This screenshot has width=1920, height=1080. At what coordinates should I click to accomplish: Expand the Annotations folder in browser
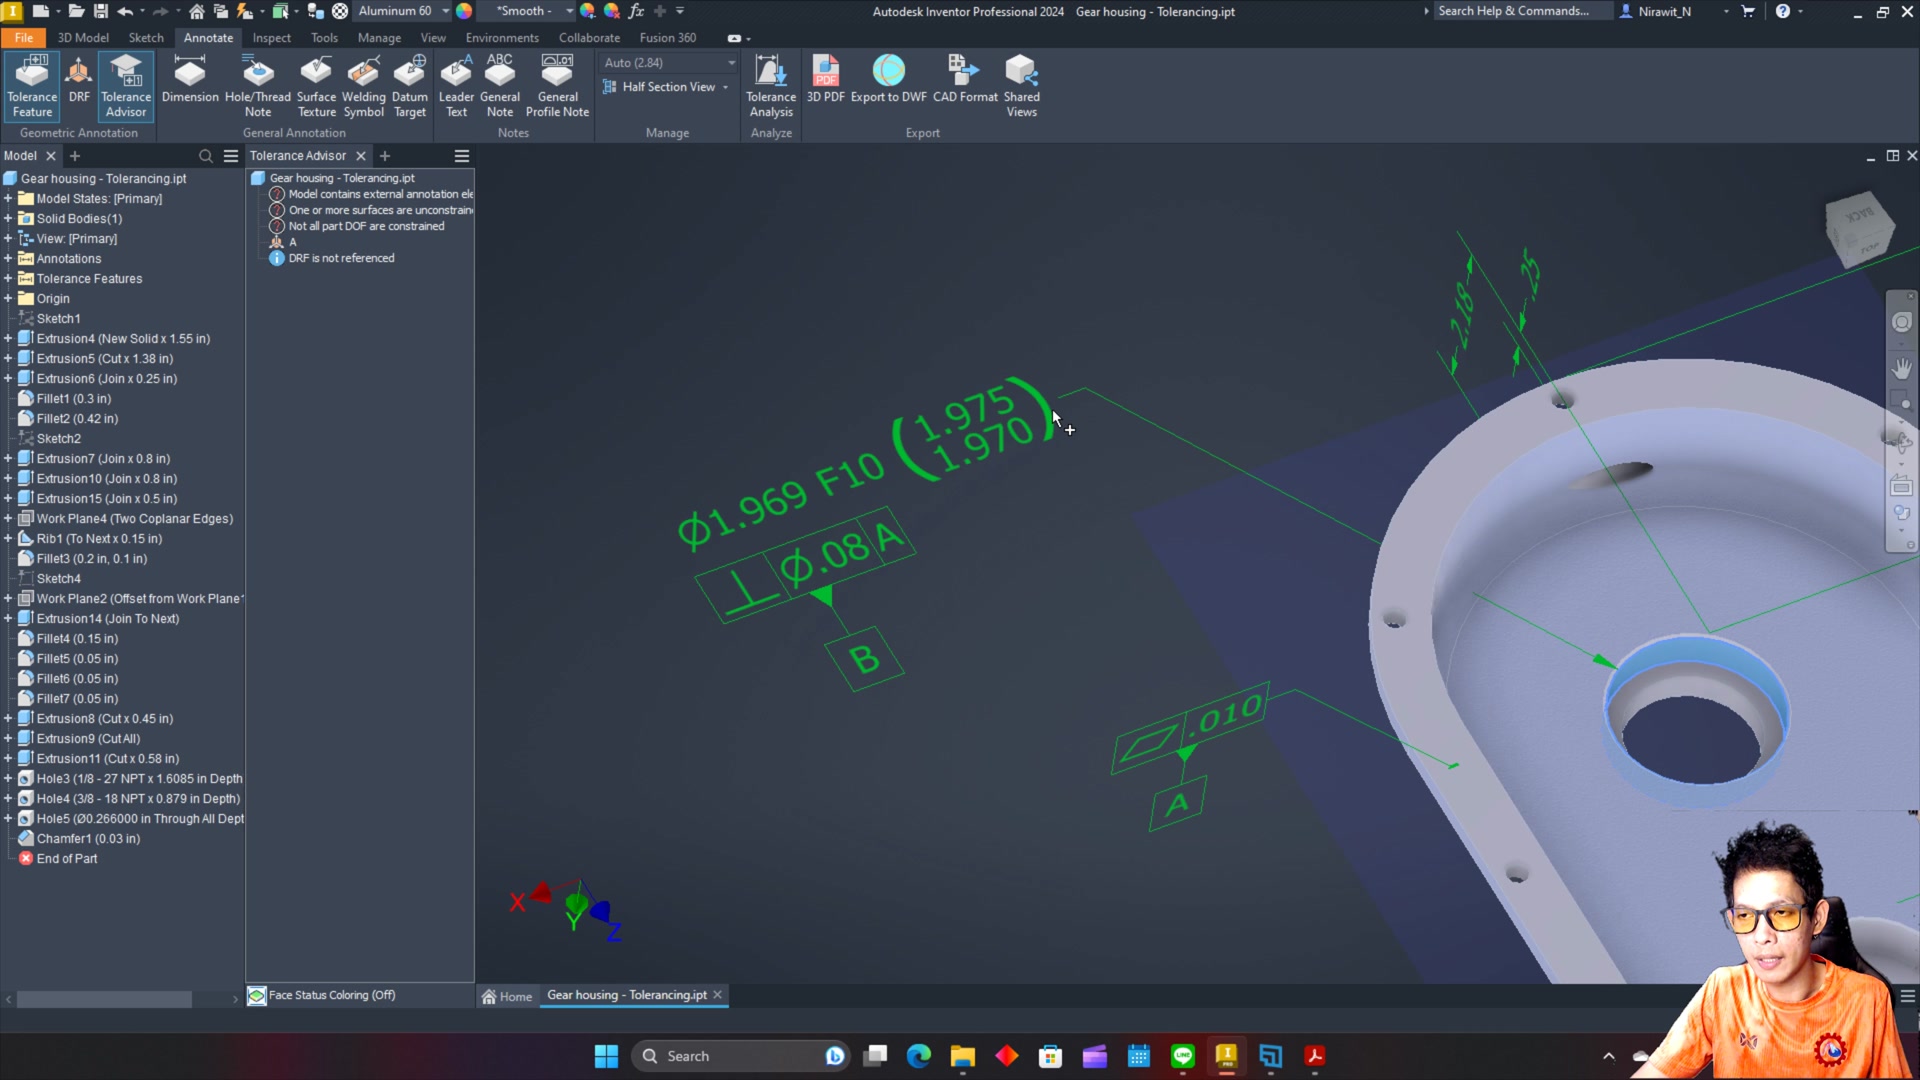8,259
